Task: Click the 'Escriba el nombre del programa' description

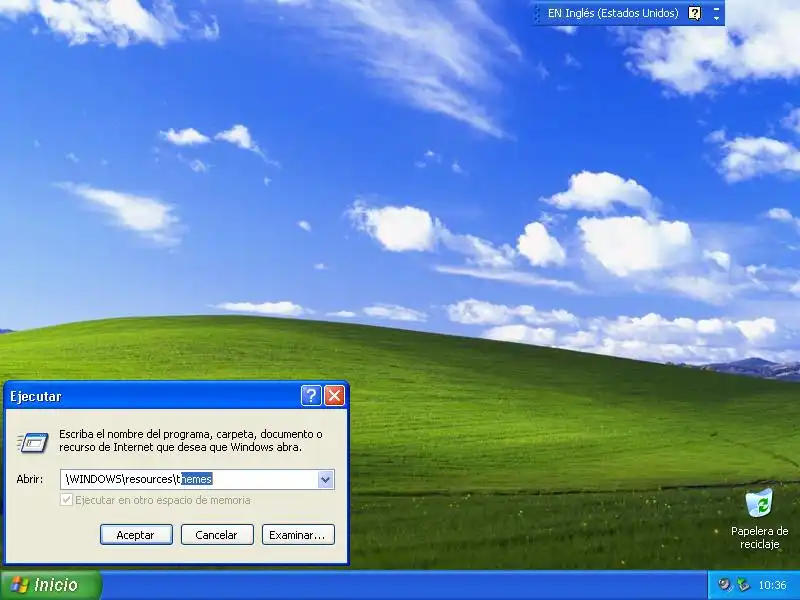Action: click(x=191, y=440)
